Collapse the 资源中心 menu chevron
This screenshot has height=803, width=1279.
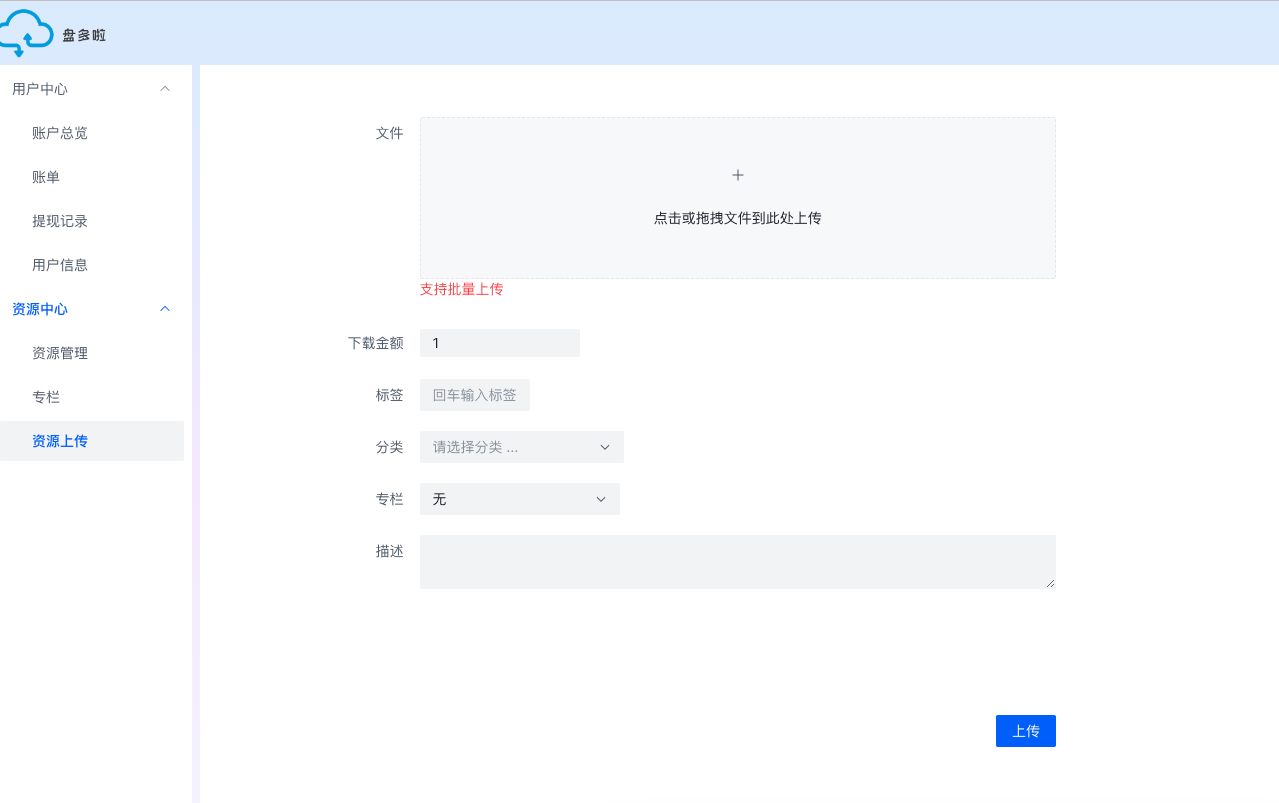click(166, 309)
